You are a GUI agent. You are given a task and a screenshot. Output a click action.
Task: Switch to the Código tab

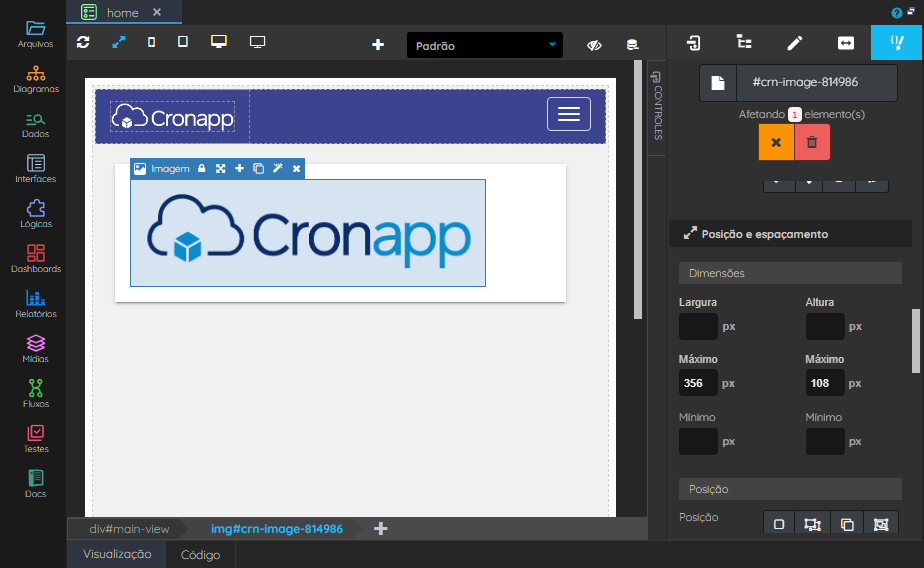tap(200, 555)
